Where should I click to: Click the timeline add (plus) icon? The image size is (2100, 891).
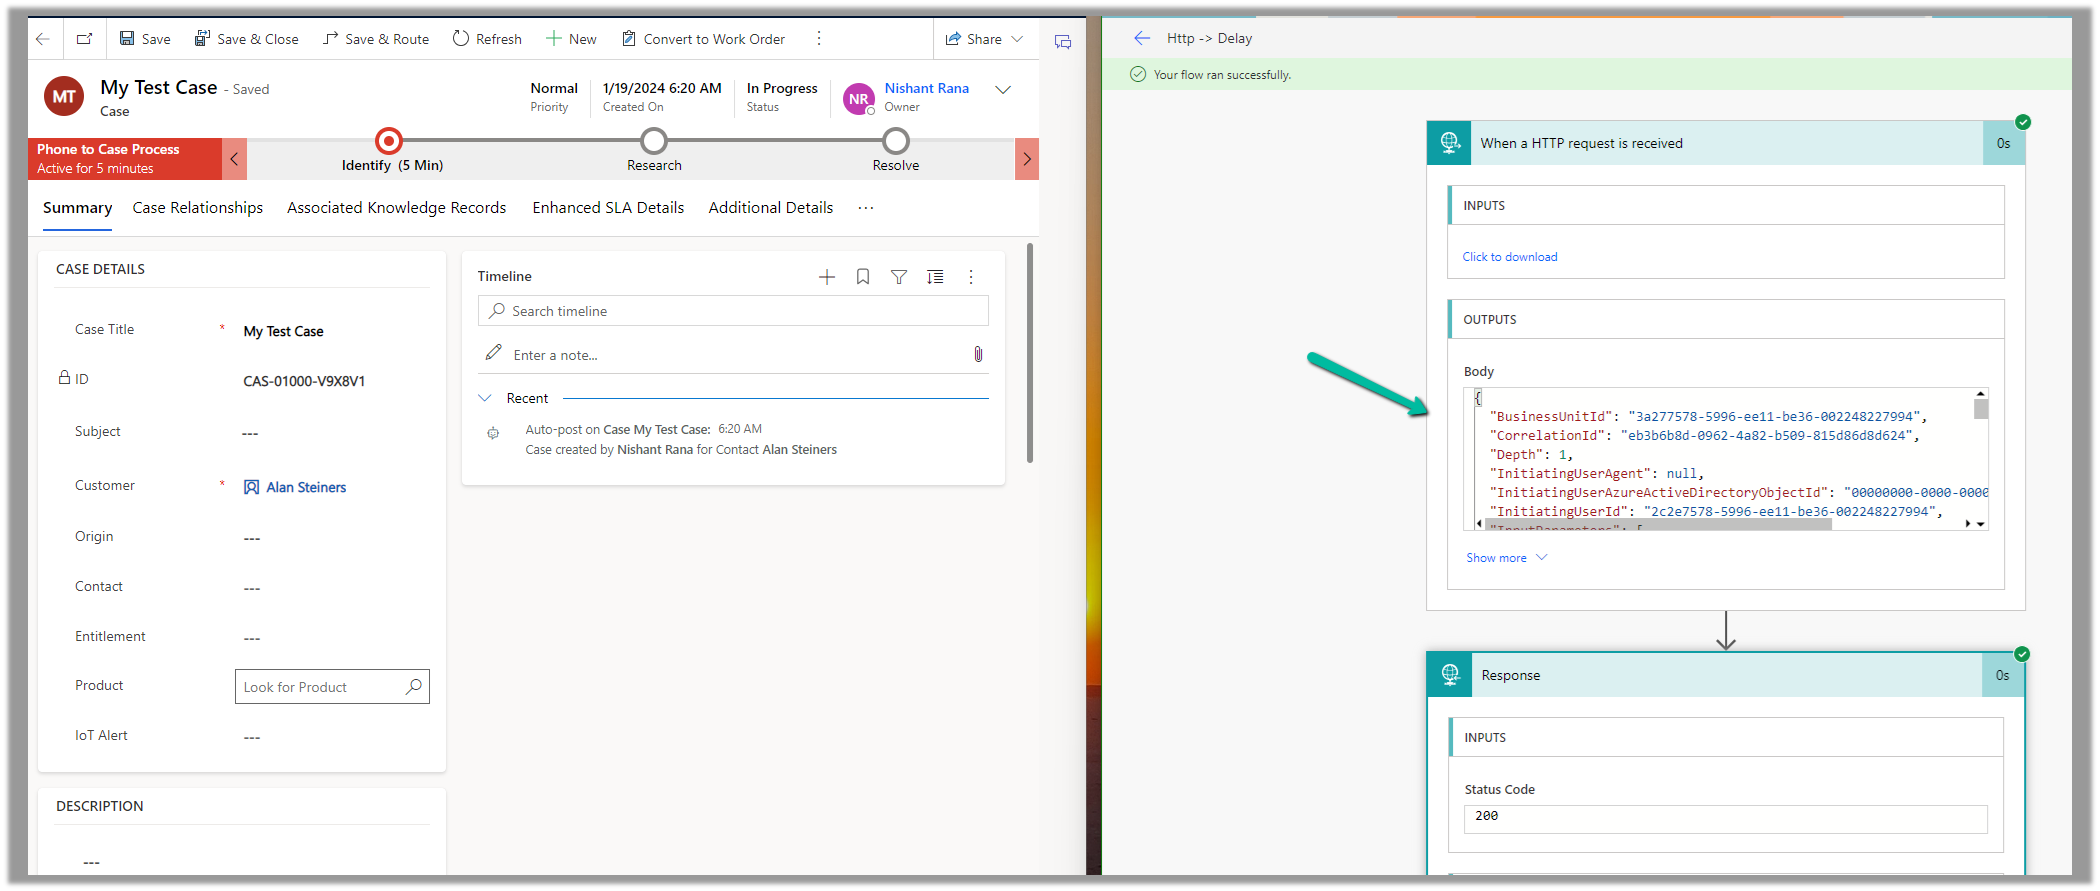point(826,277)
